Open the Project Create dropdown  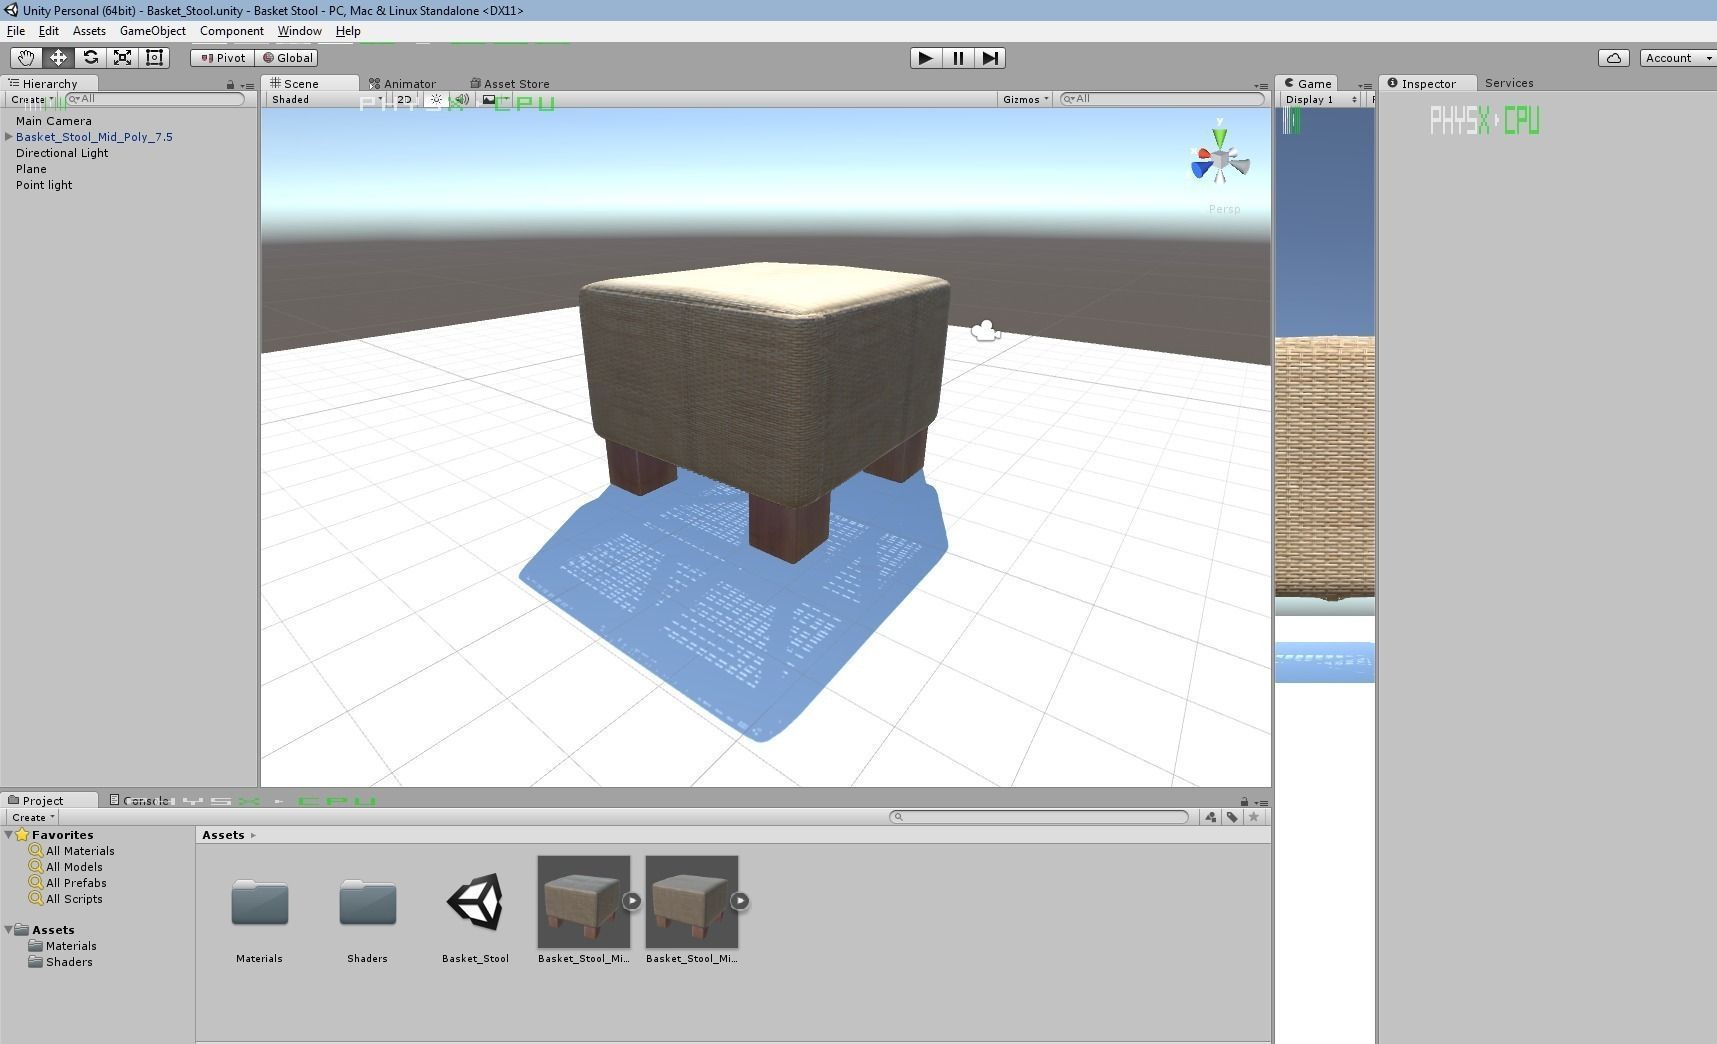pos(32,817)
